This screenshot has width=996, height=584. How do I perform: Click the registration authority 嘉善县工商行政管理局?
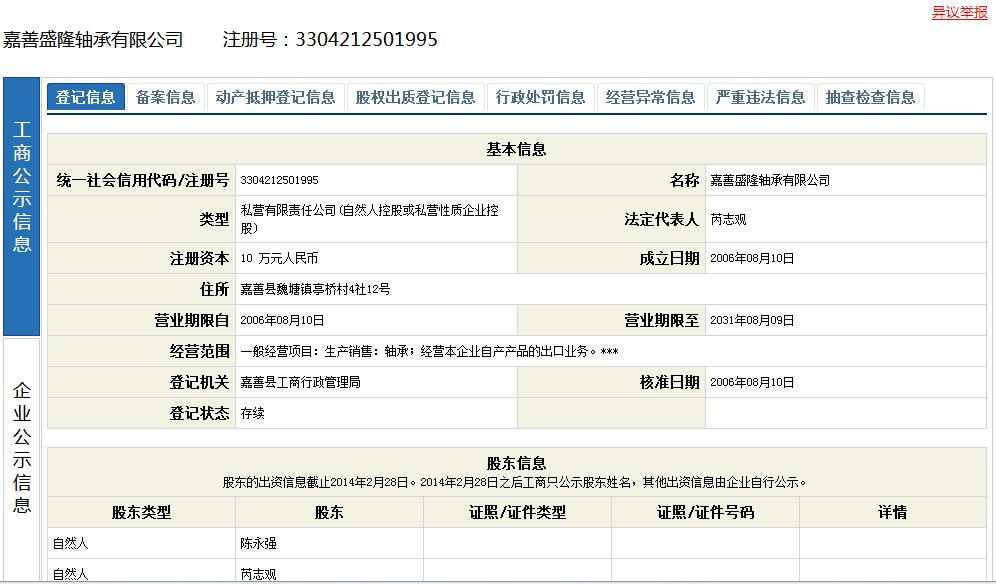click(300, 383)
